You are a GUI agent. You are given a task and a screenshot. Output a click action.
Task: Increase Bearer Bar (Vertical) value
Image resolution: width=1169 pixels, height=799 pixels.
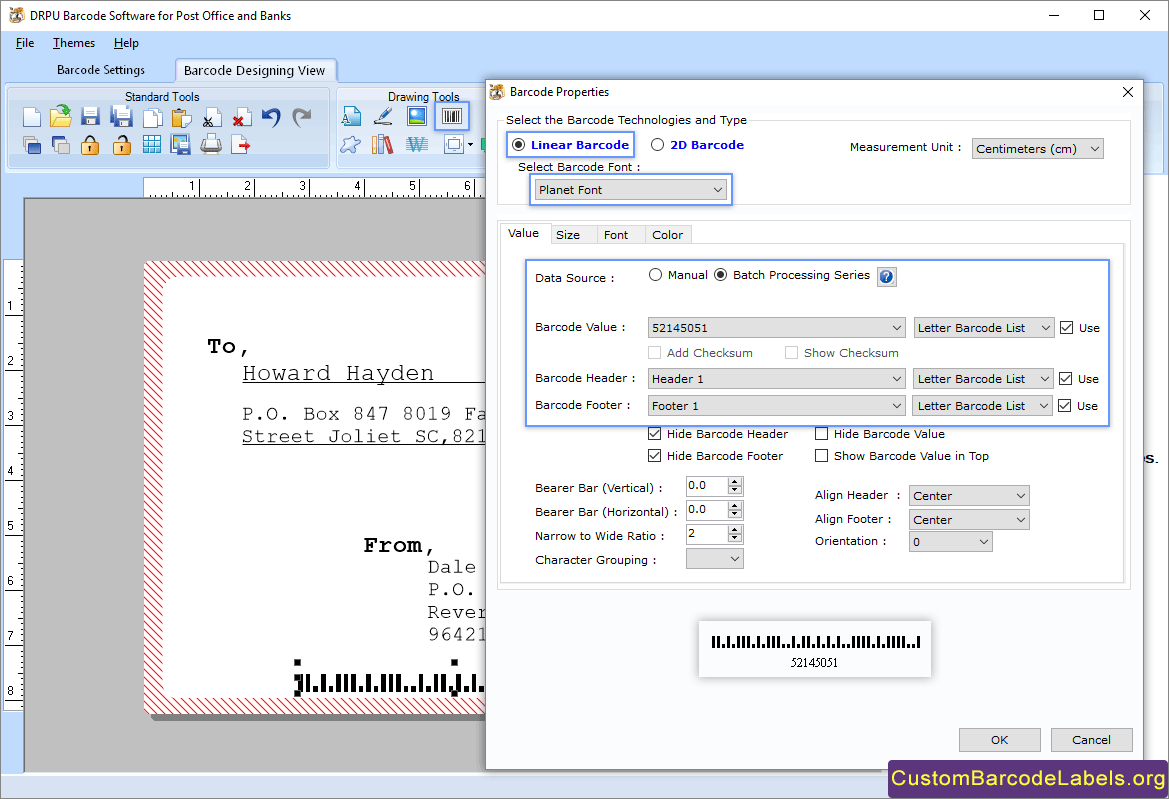tap(735, 482)
